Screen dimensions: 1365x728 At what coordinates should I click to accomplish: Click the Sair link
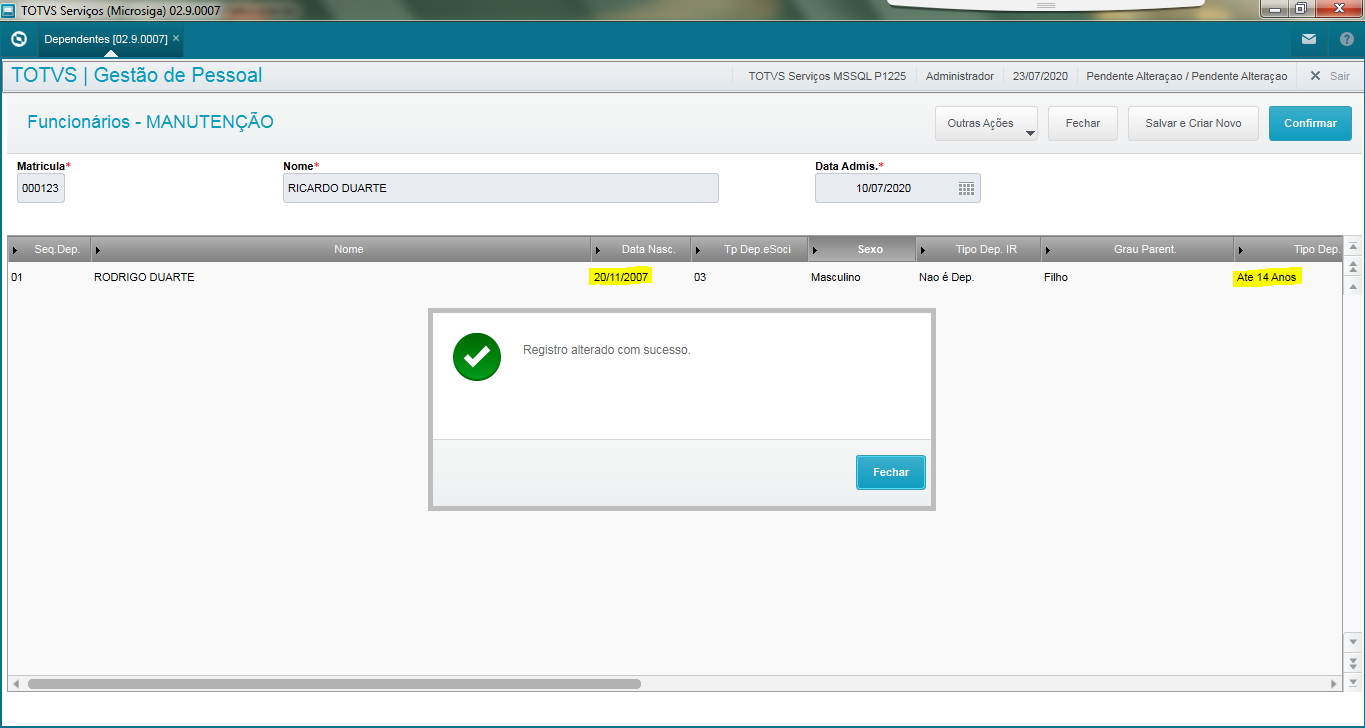[x=1339, y=76]
